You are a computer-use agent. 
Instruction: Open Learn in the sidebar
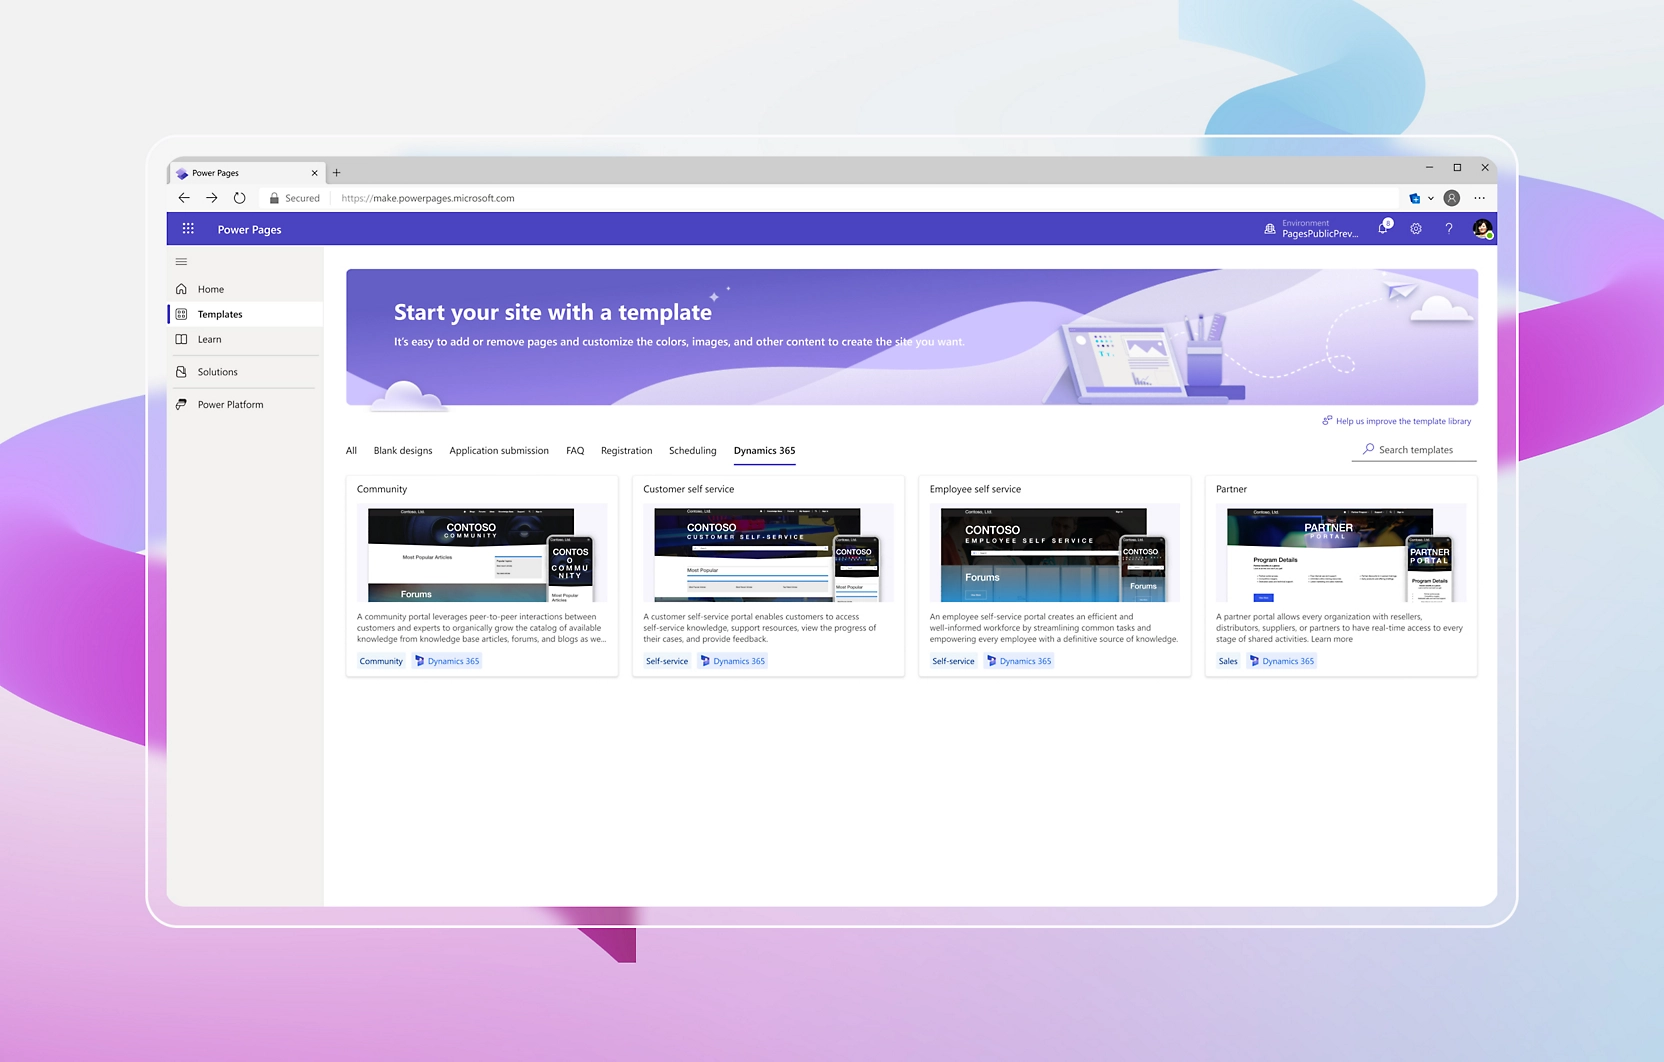point(245,339)
